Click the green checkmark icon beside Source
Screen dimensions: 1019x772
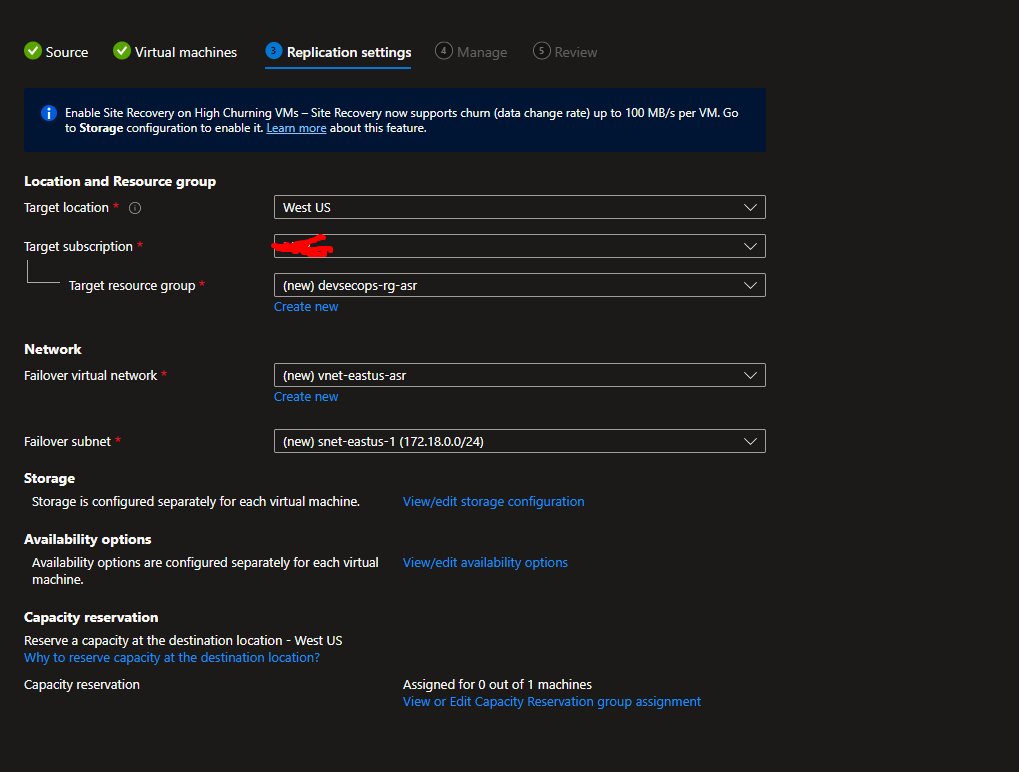click(x=33, y=51)
